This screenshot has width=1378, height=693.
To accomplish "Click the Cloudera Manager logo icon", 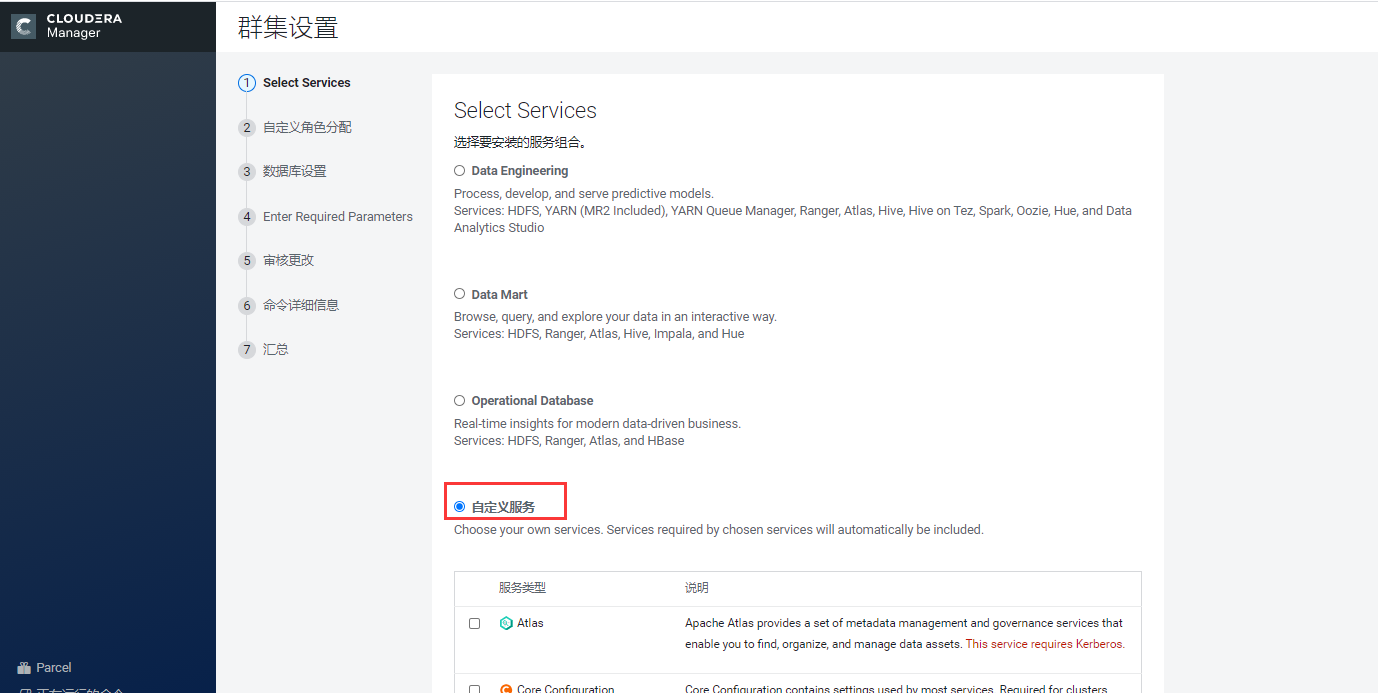I will point(24,26).
